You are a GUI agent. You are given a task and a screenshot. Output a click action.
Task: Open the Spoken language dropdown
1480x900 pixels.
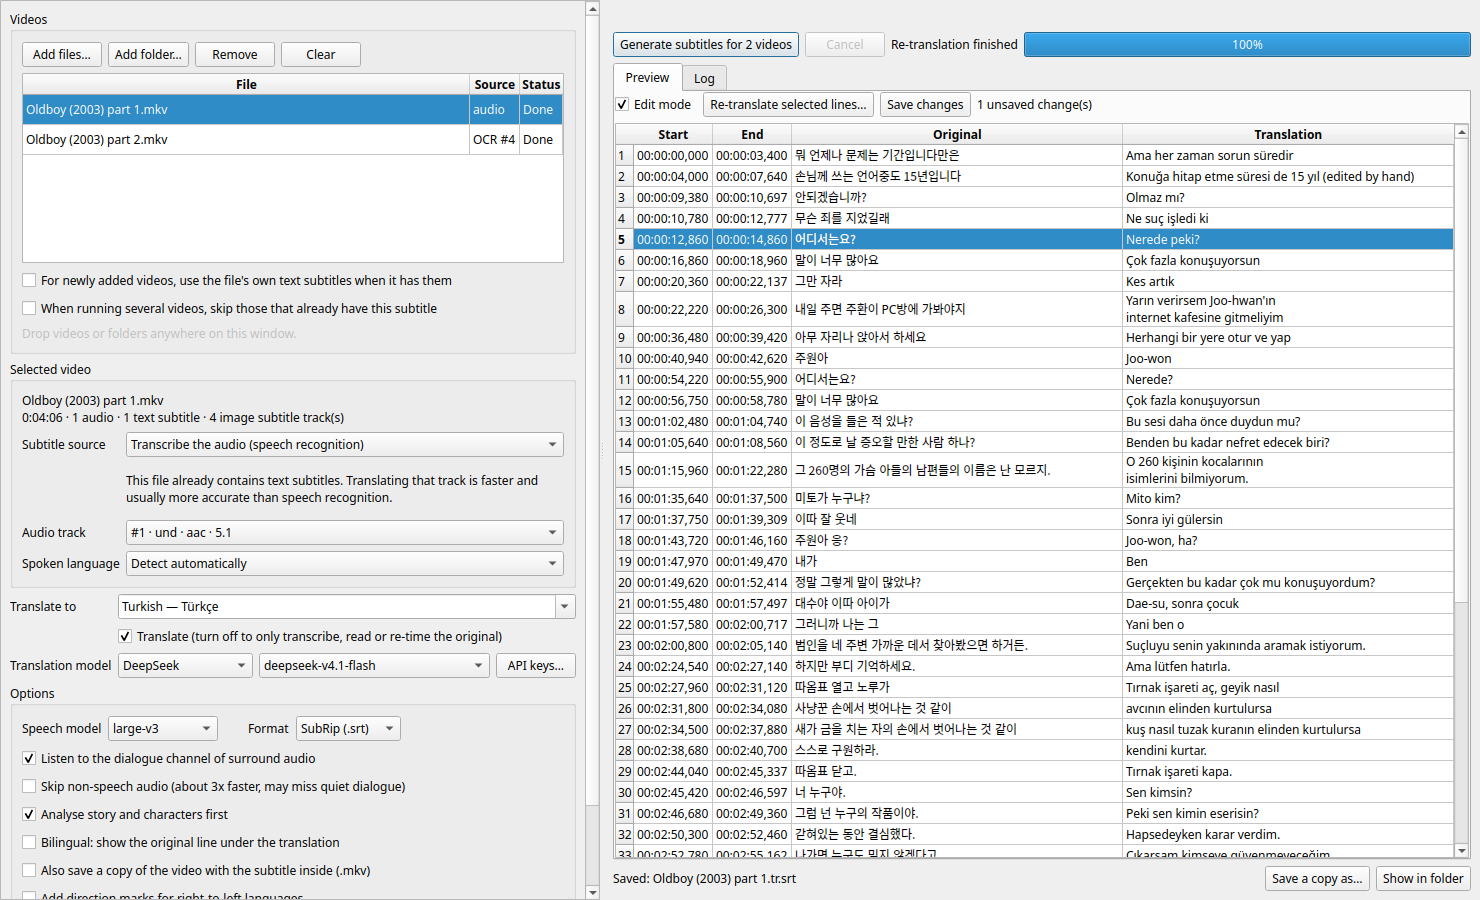coord(345,564)
